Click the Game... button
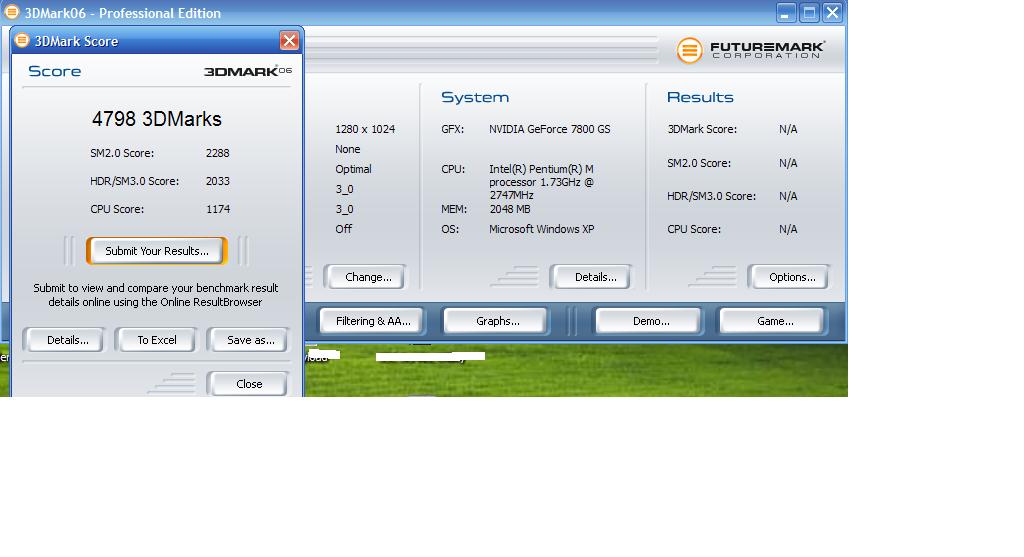 tap(775, 321)
